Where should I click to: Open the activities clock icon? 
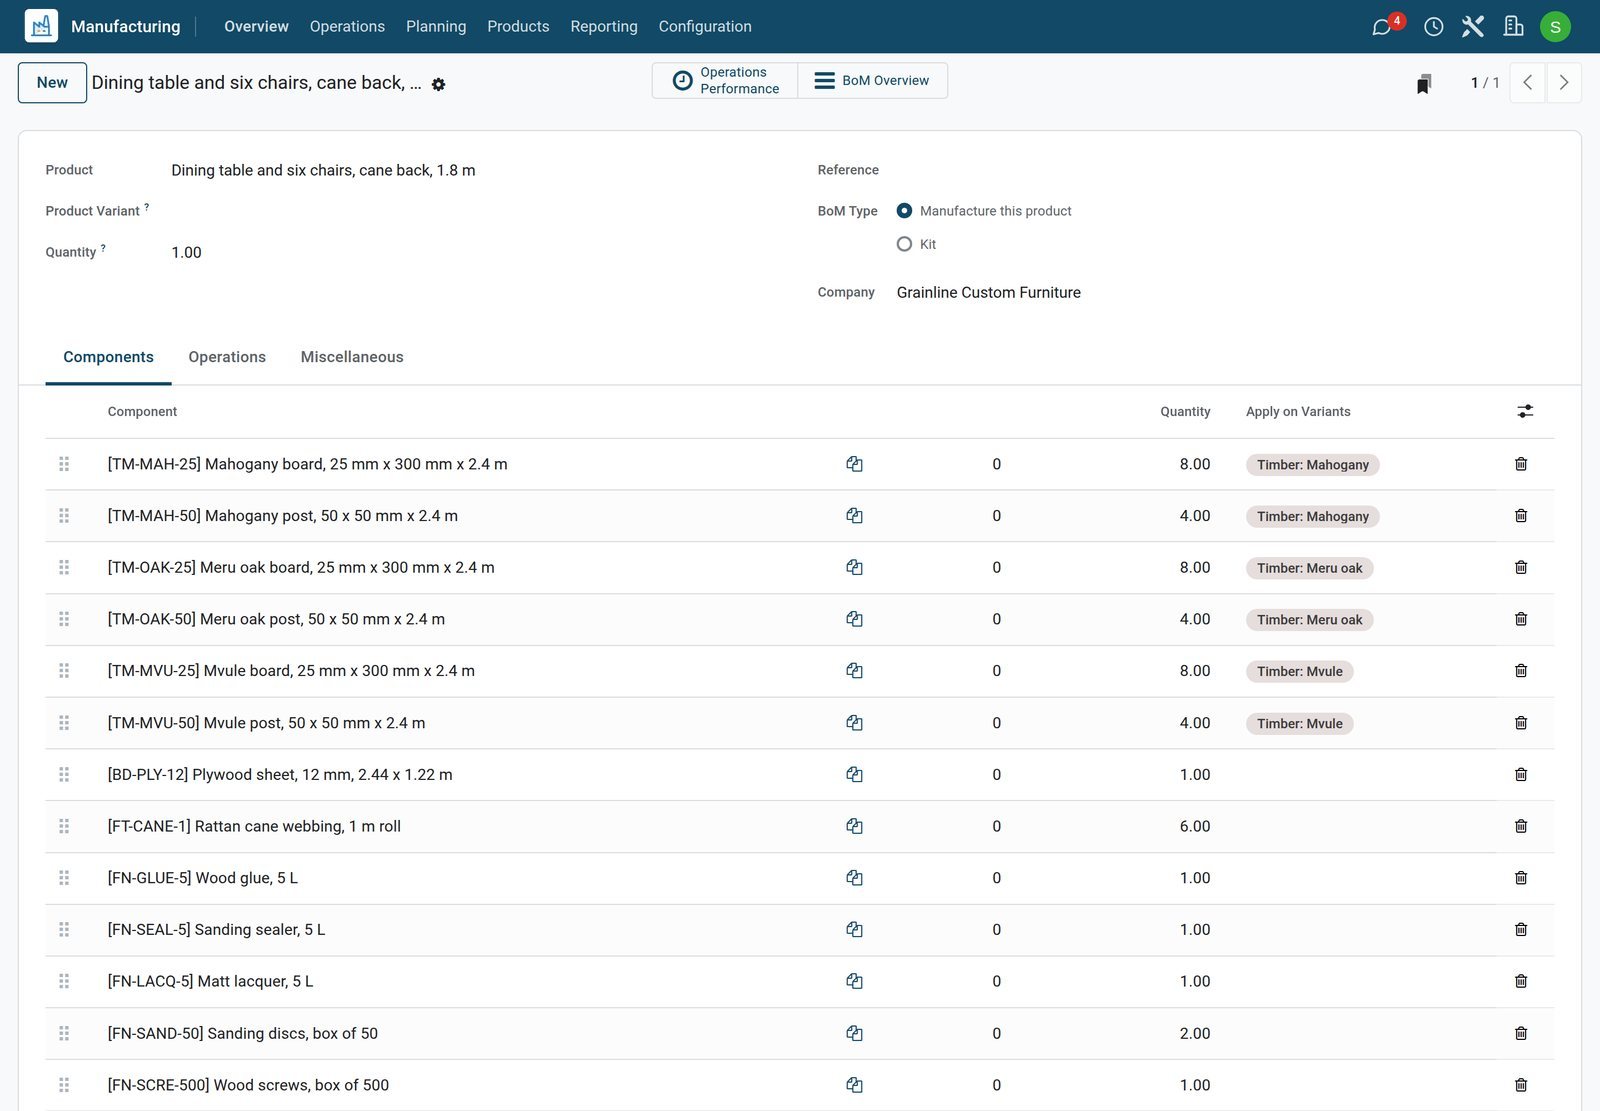click(x=1433, y=27)
